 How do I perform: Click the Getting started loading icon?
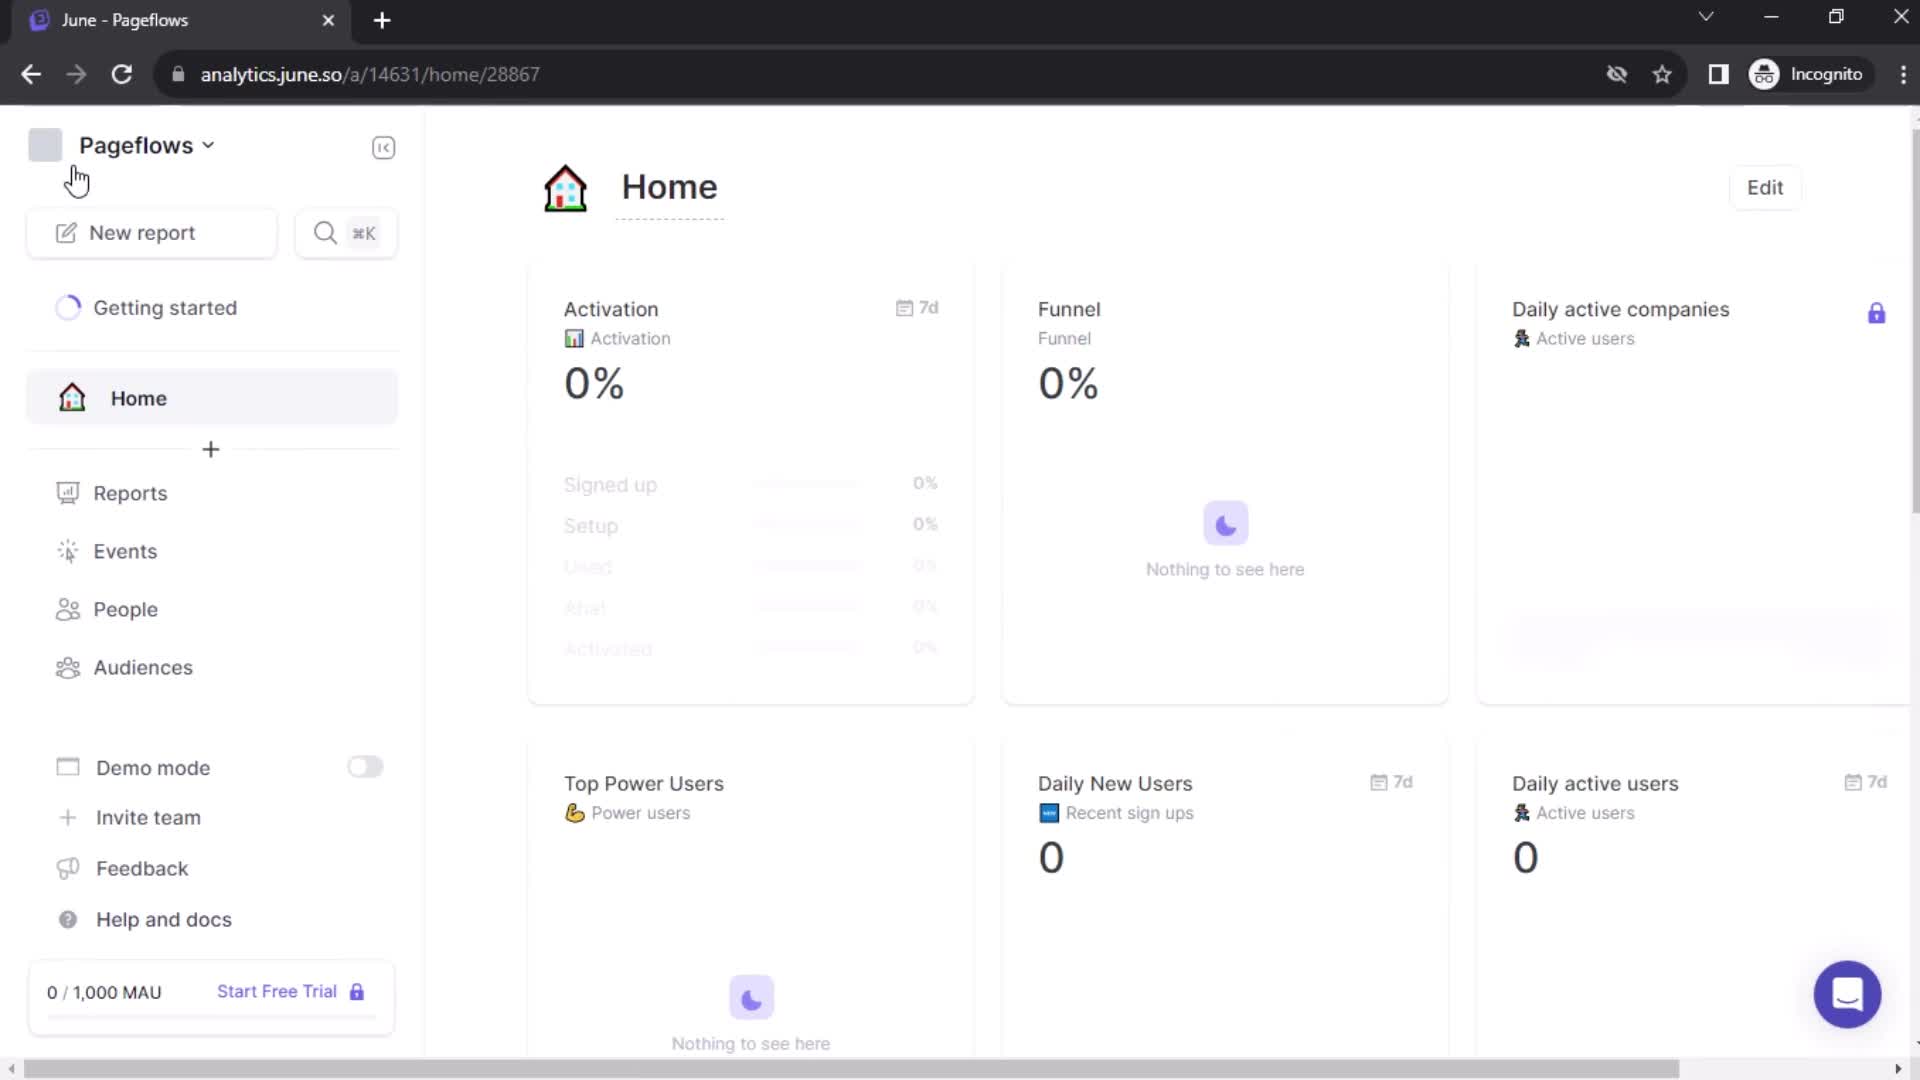69,307
